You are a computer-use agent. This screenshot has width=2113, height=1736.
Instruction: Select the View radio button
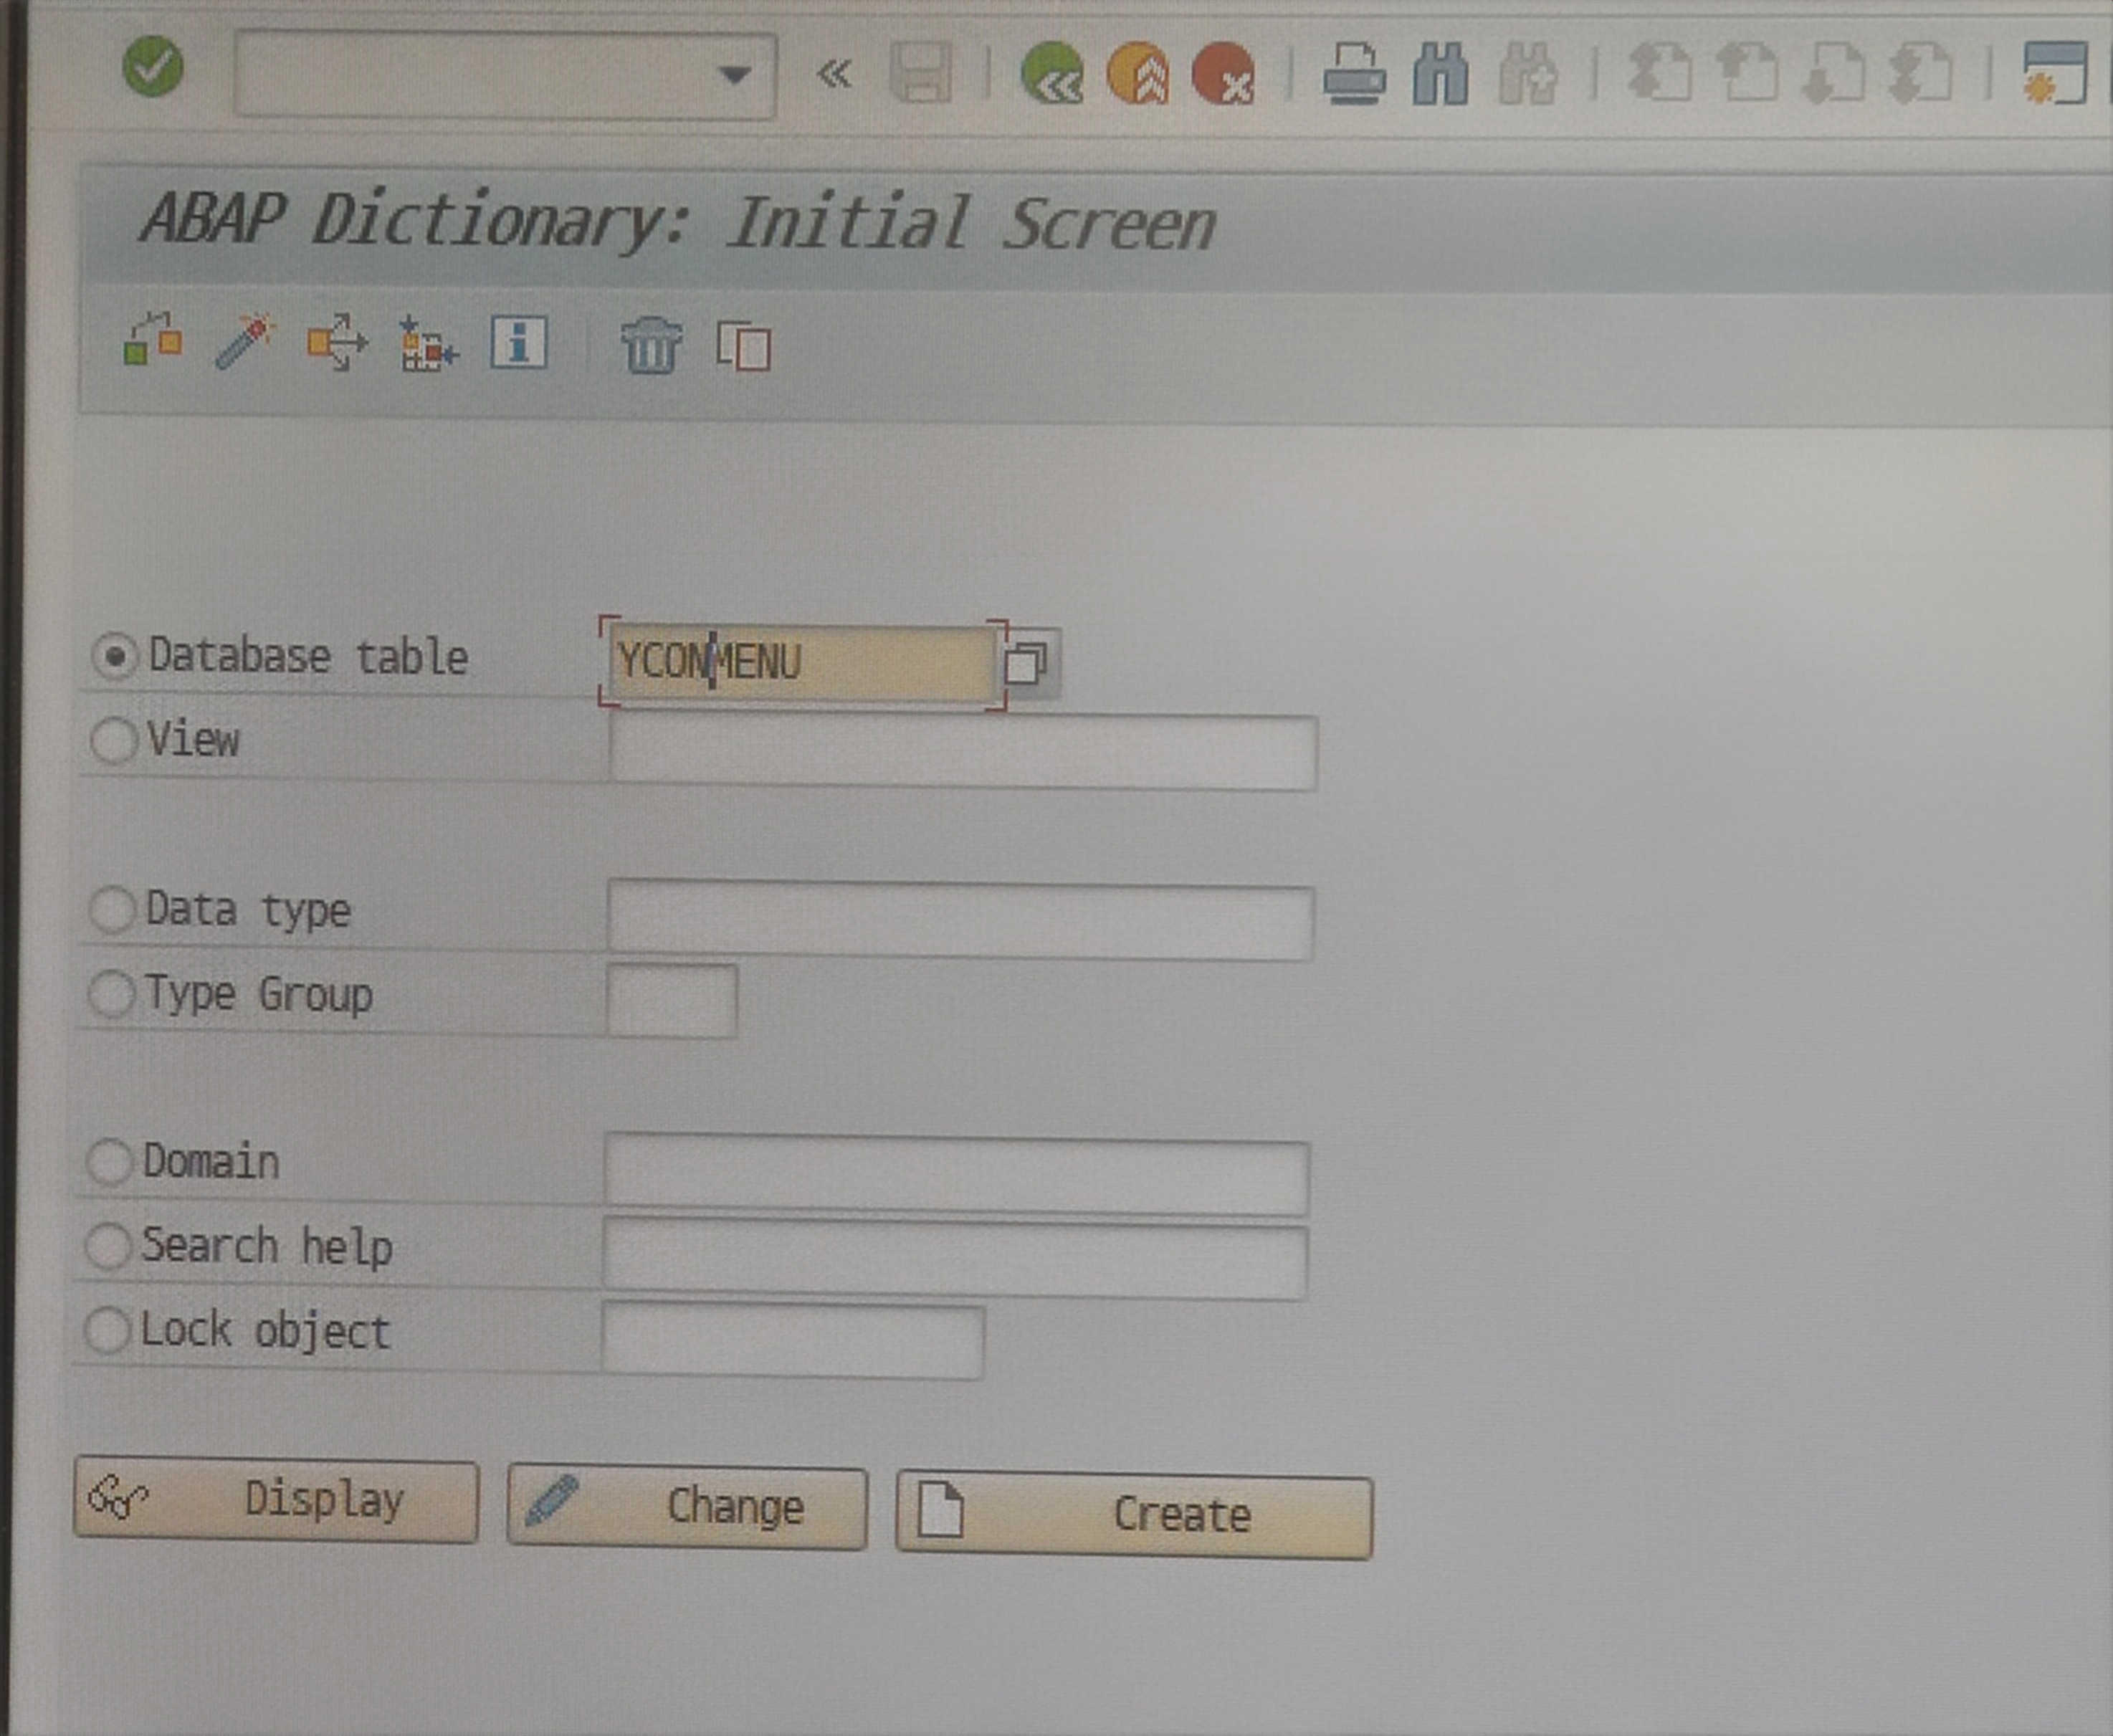114,741
